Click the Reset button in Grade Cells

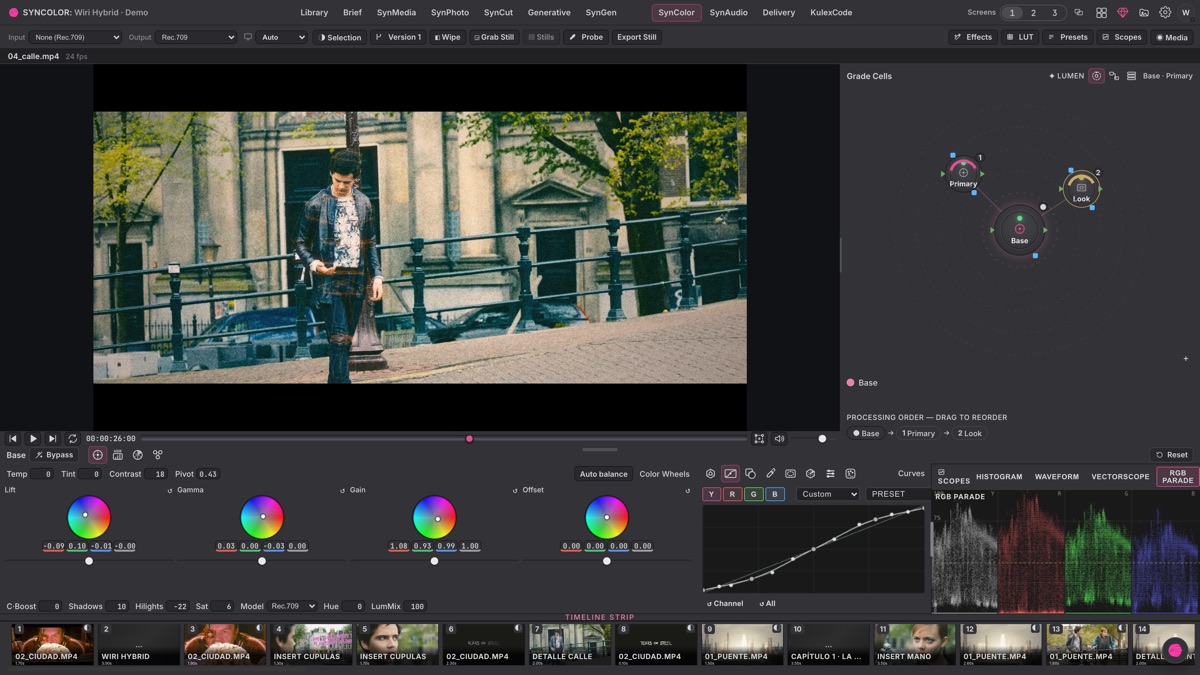point(1171,455)
